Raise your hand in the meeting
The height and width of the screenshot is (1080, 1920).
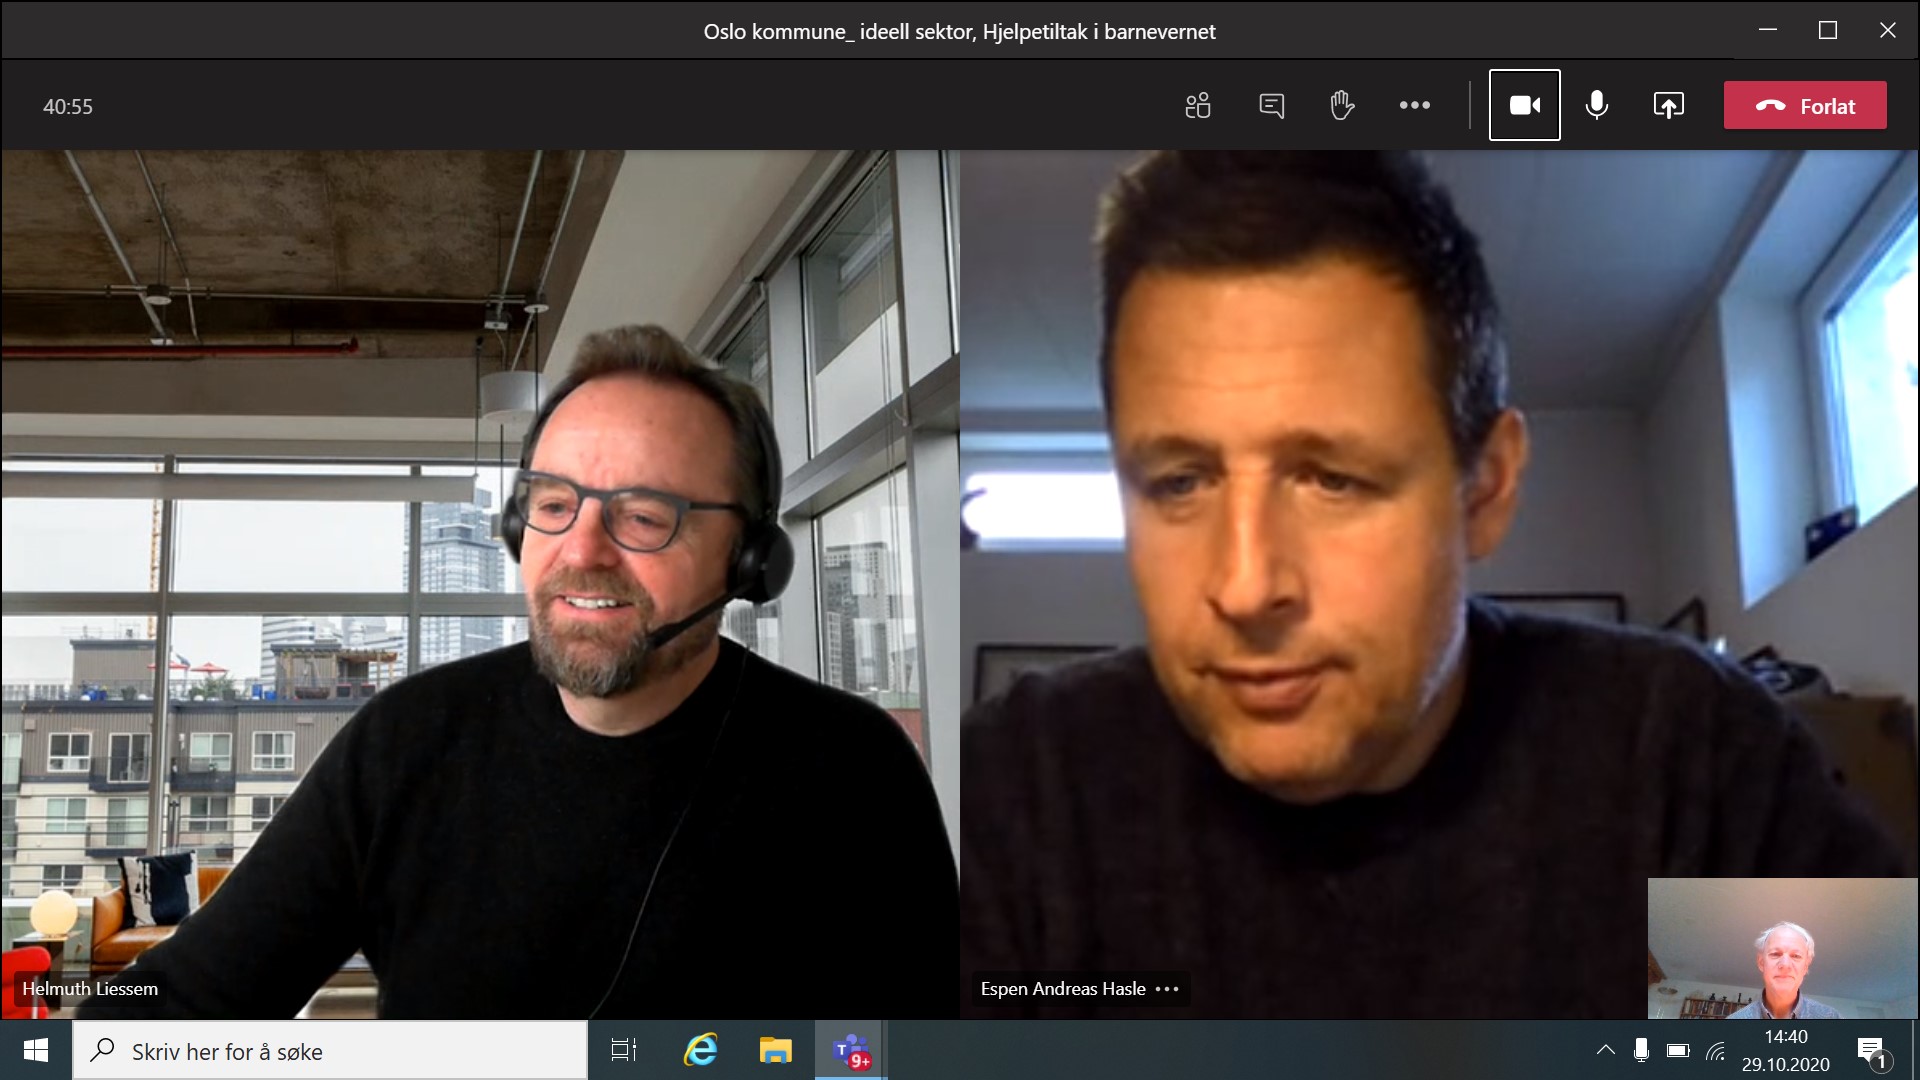click(x=1342, y=105)
